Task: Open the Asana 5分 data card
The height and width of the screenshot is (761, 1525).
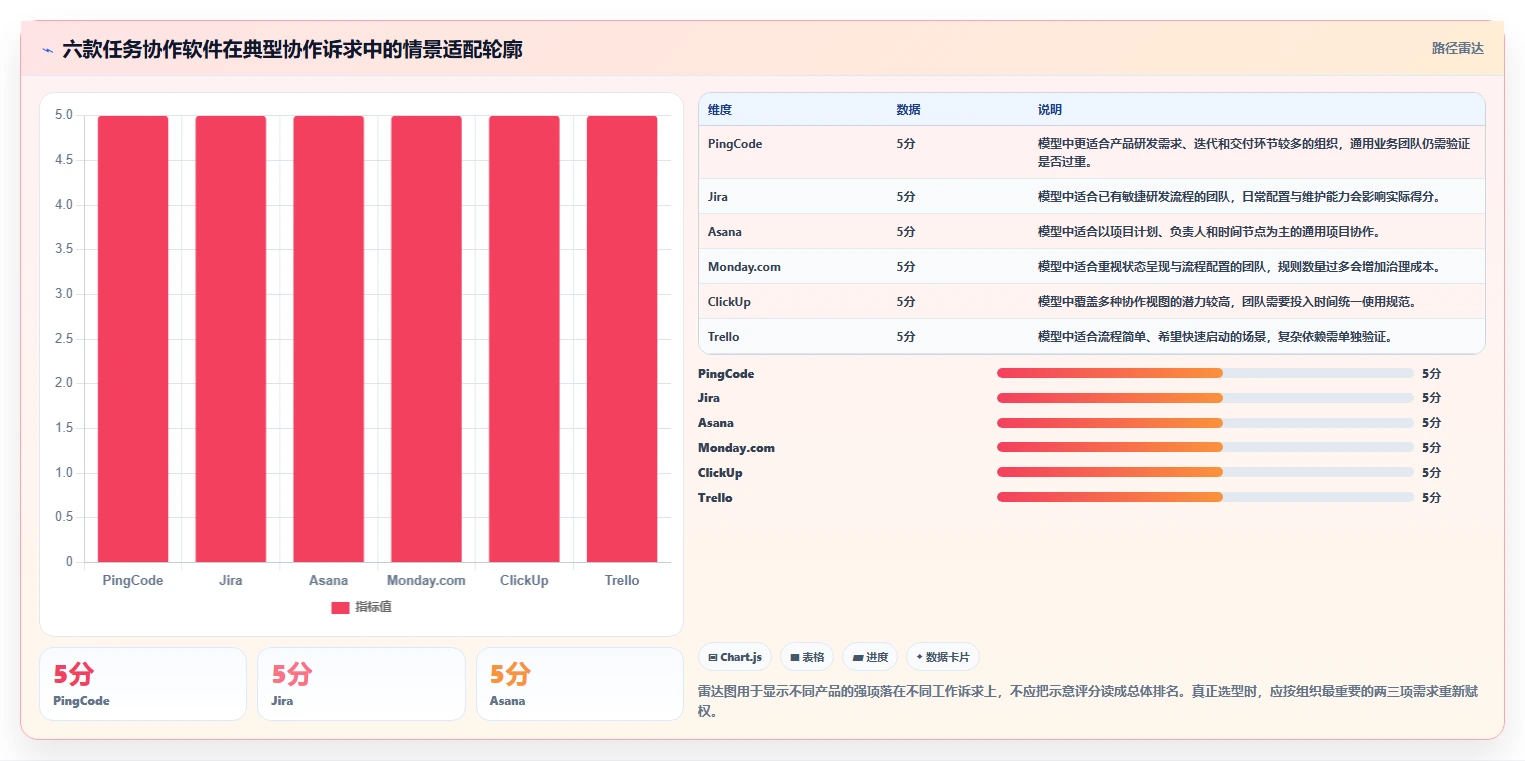Action: 579,684
